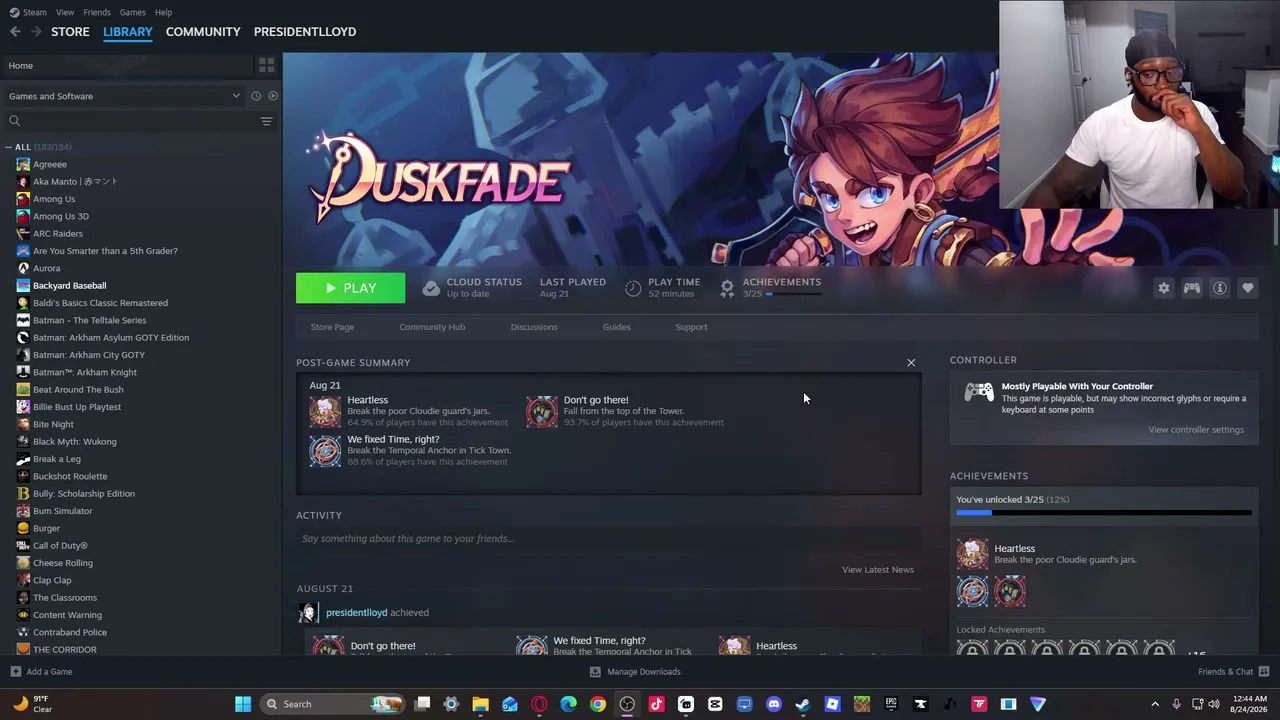
Task: Open Friends & Chat window icon
Action: pyautogui.click(x=1264, y=671)
